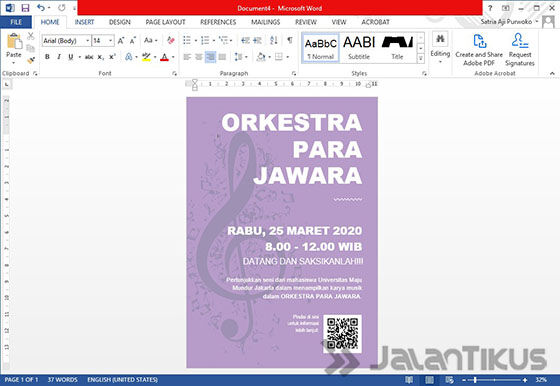This screenshot has height=386, width=560.
Task: Apply the Subtitle style
Action: coord(359,48)
